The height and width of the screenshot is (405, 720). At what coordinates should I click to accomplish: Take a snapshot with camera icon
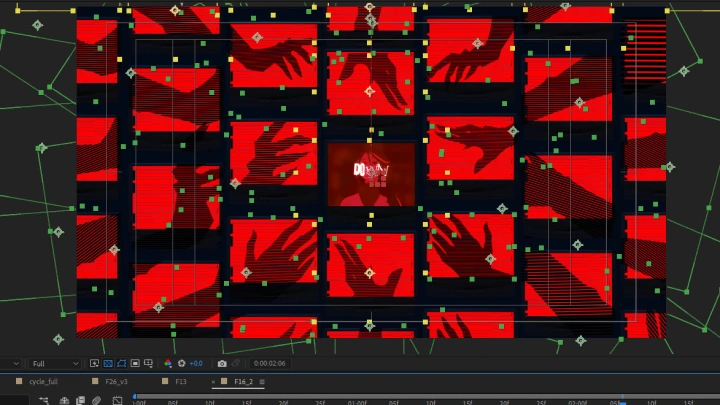pos(222,363)
